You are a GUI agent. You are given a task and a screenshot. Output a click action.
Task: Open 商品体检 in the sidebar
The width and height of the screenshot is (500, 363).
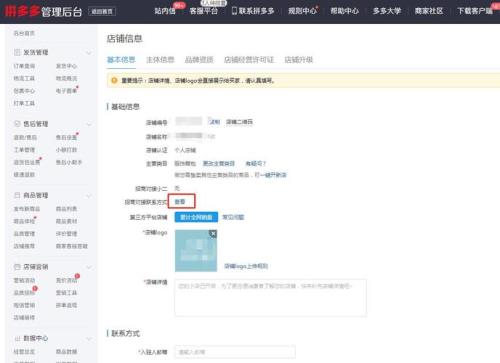click(x=24, y=221)
